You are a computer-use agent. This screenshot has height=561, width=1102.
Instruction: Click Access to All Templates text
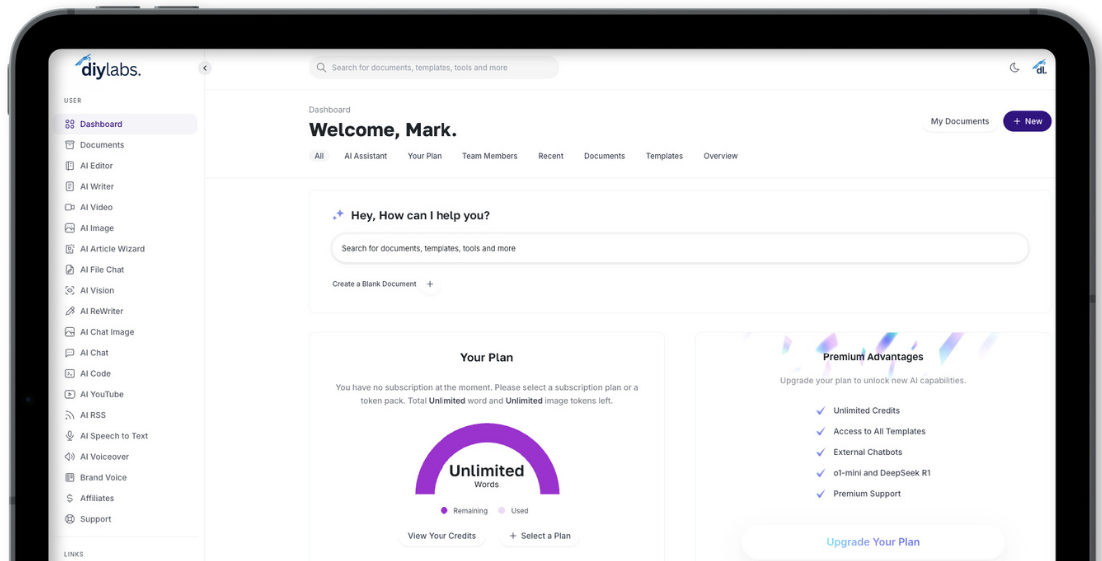click(x=879, y=432)
